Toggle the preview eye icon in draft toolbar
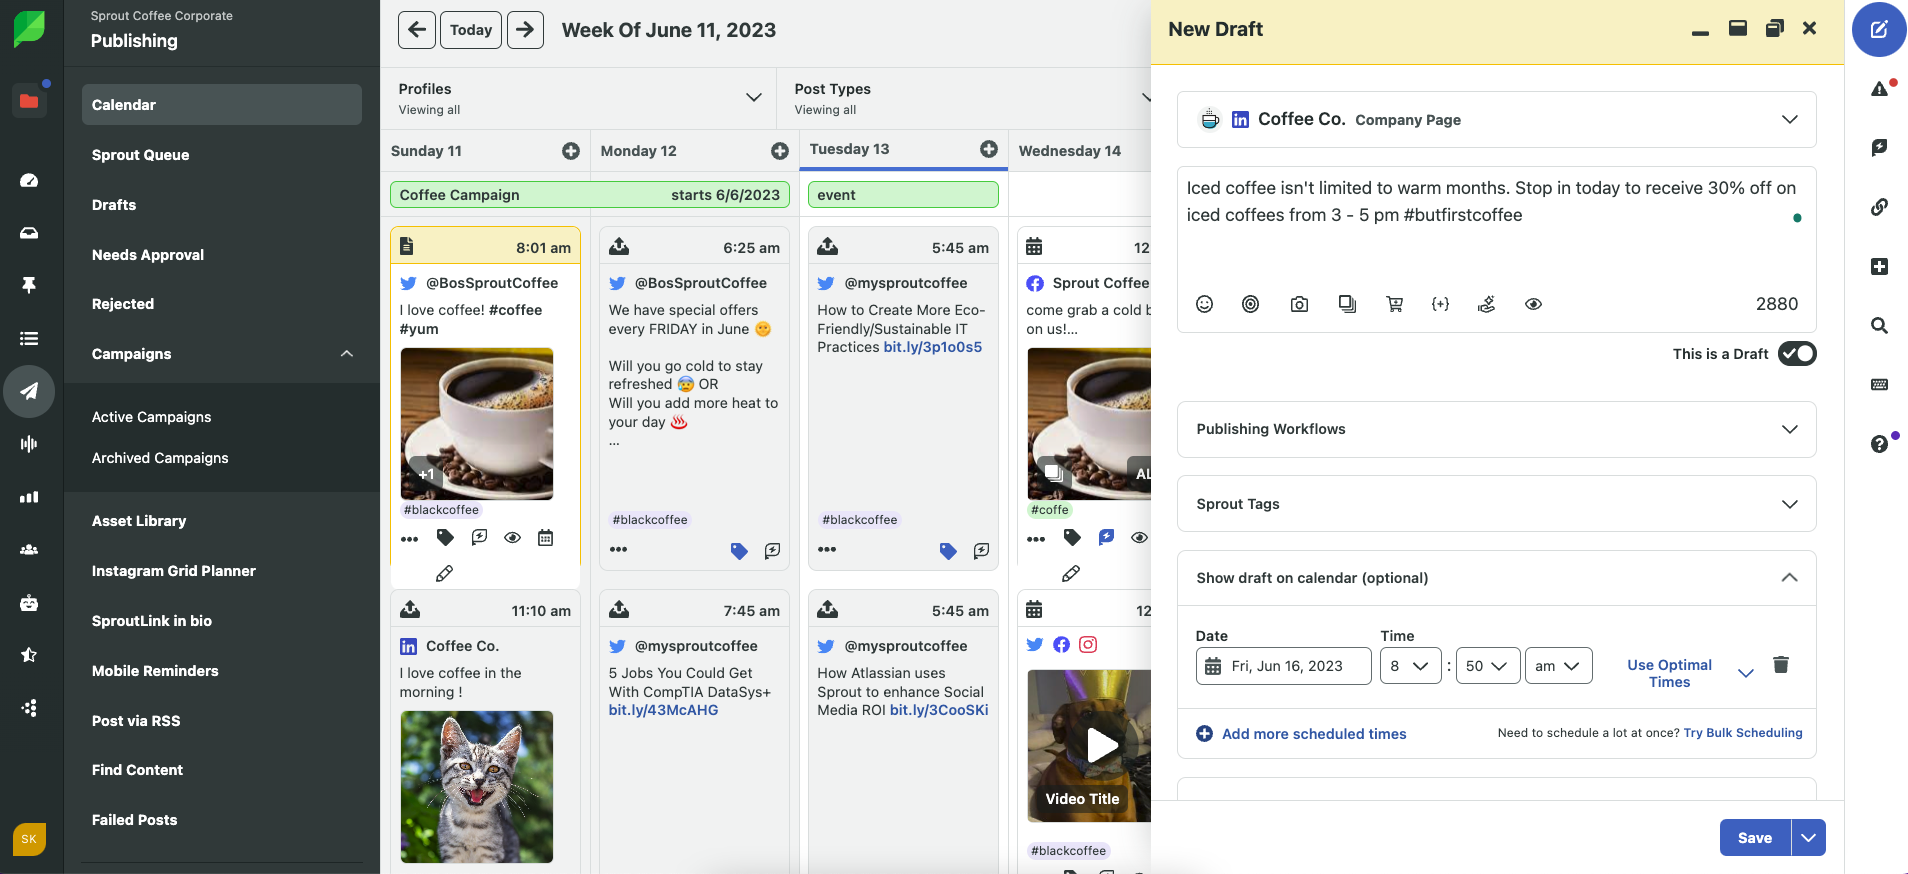 tap(1533, 304)
